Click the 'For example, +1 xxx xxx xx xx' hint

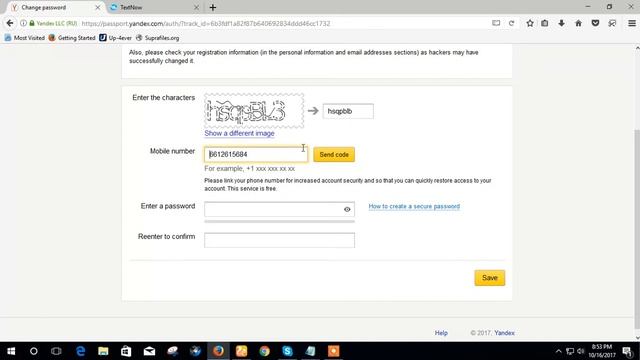[x=250, y=169]
